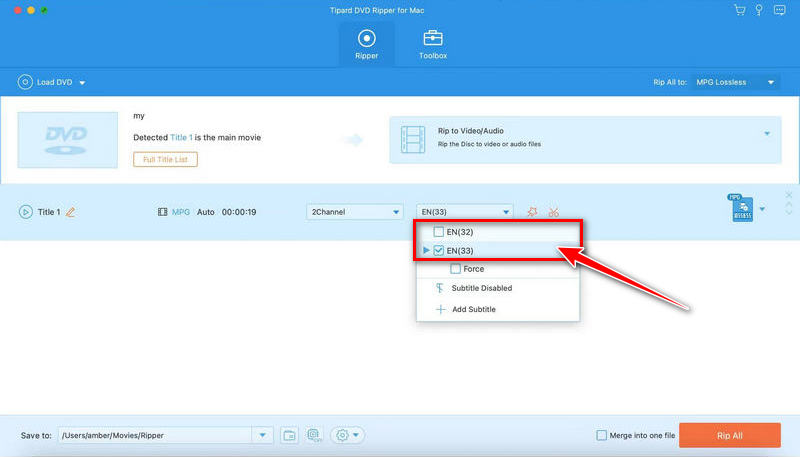Open the 2Channel audio track dropdown
The width and height of the screenshot is (800, 457).
[x=355, y=212]
